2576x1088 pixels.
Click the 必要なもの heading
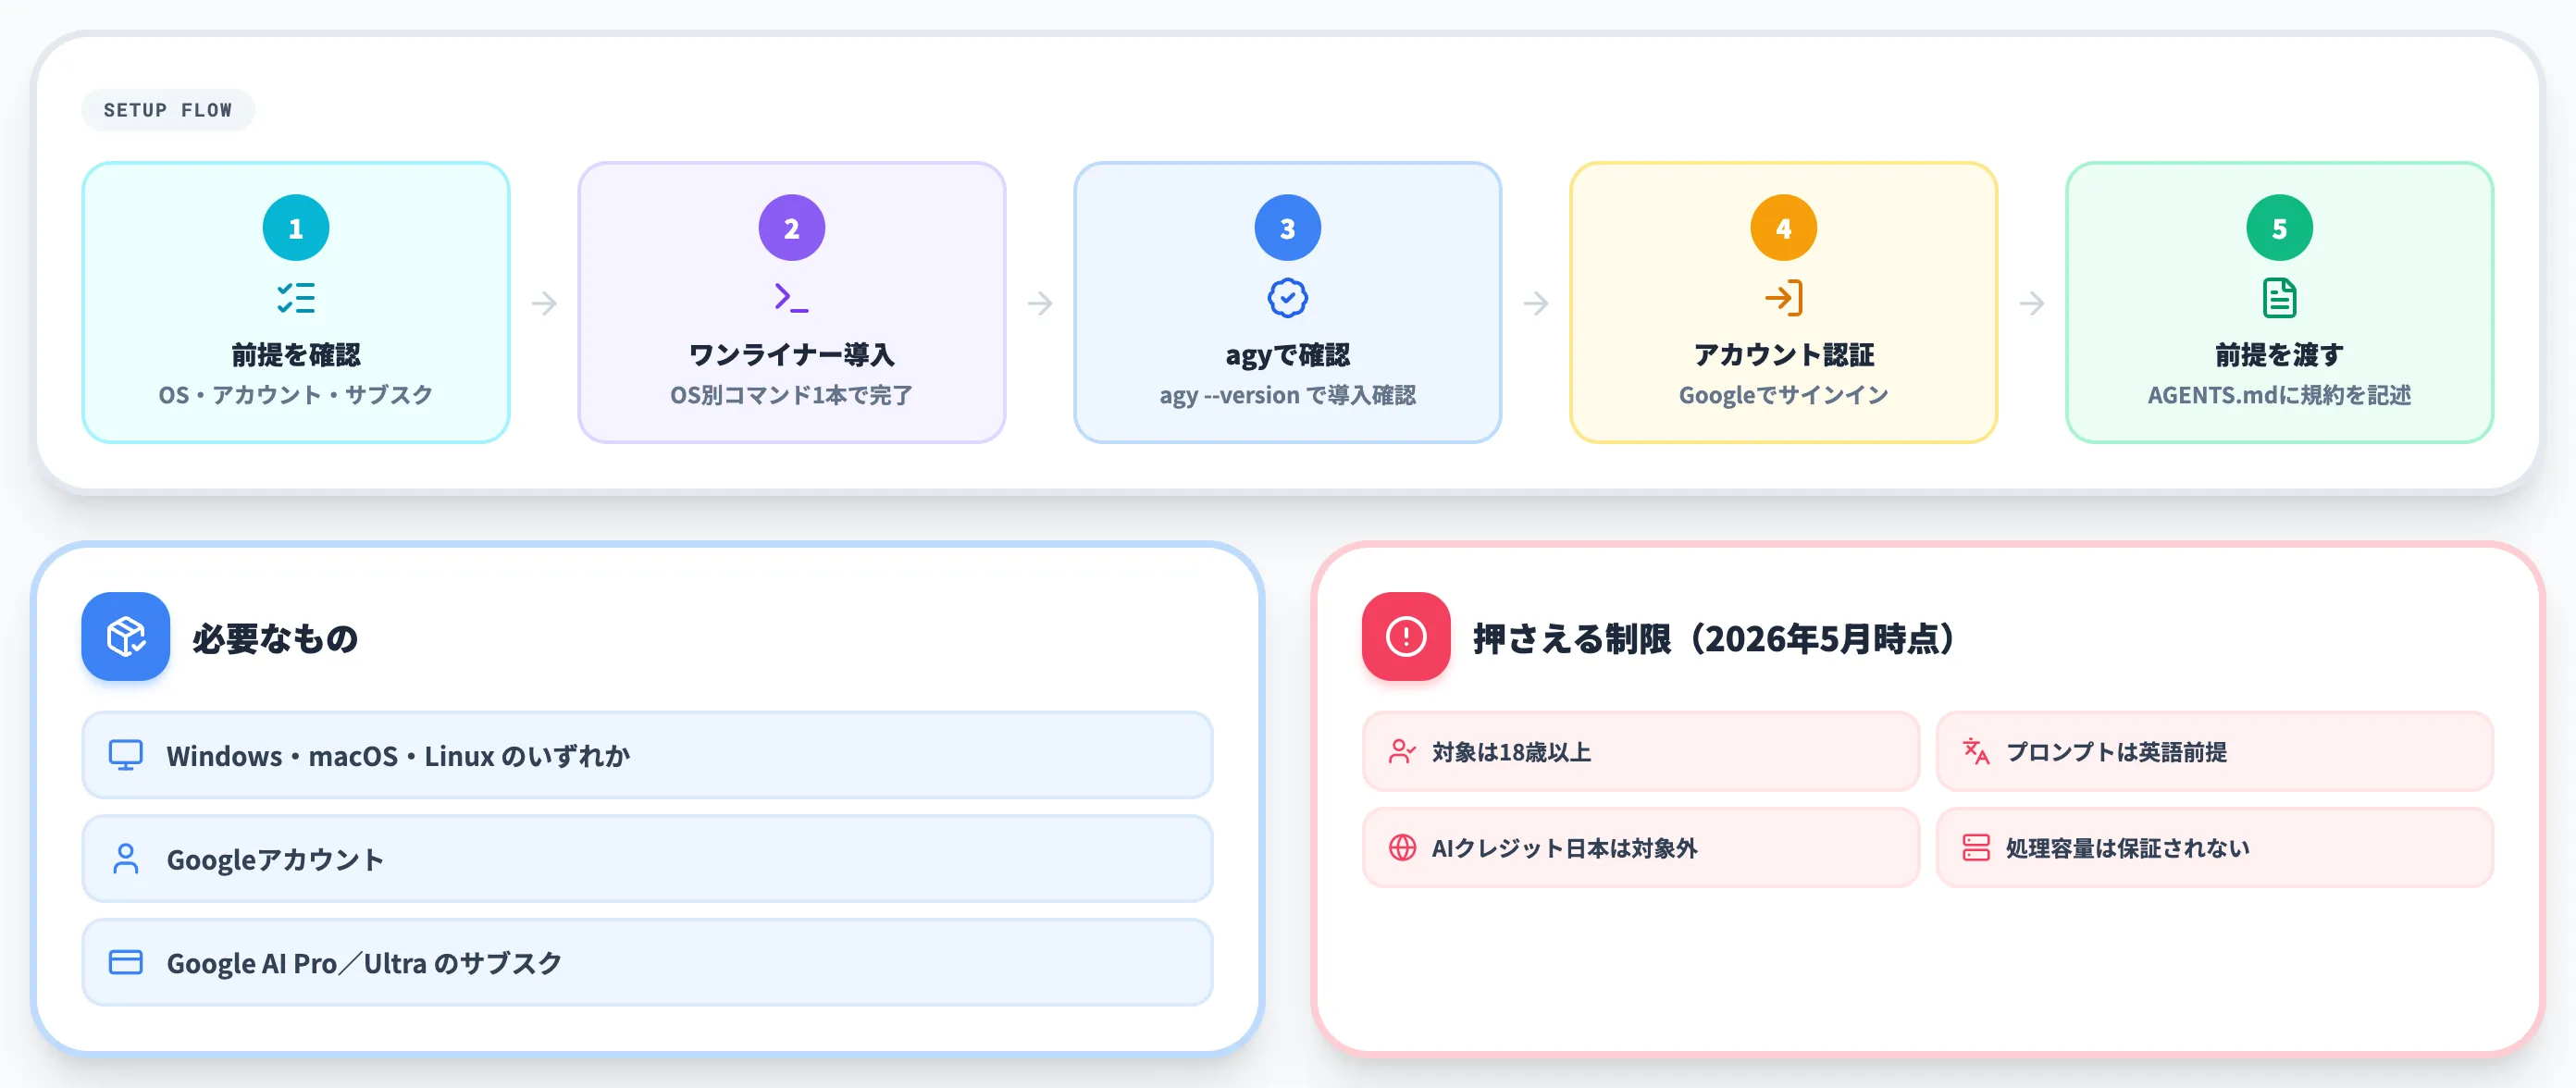point(275,638)
